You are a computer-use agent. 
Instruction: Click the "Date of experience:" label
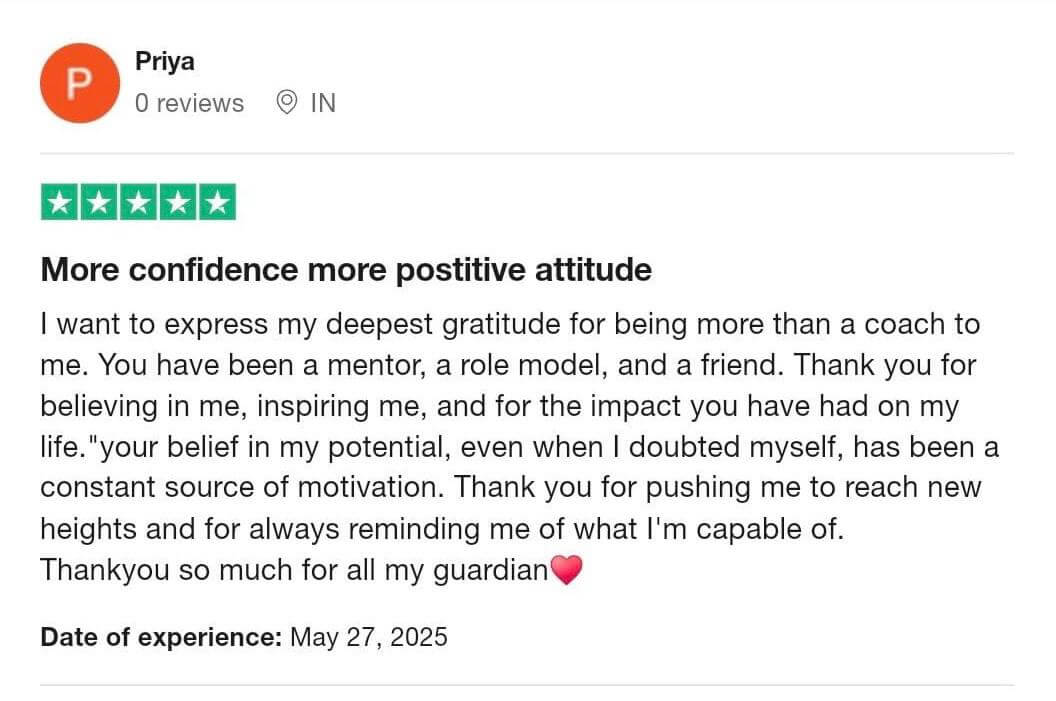point(161,637)
